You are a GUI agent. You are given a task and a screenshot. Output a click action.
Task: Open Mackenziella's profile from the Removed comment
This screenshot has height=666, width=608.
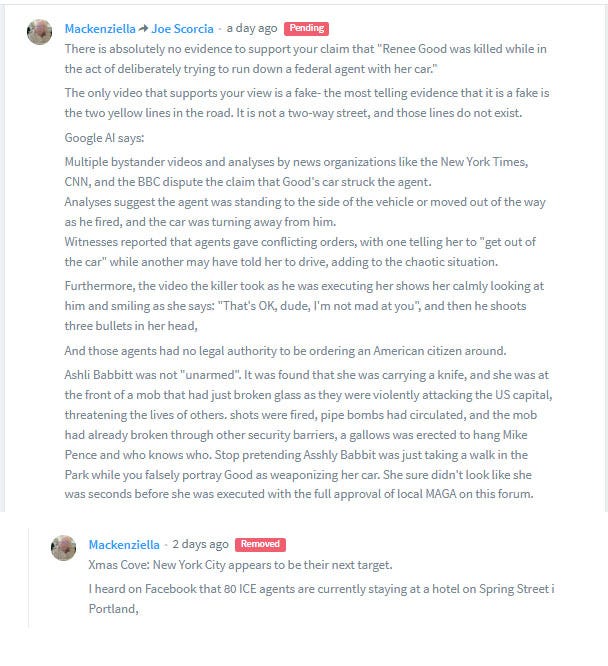tap(124, 545)
